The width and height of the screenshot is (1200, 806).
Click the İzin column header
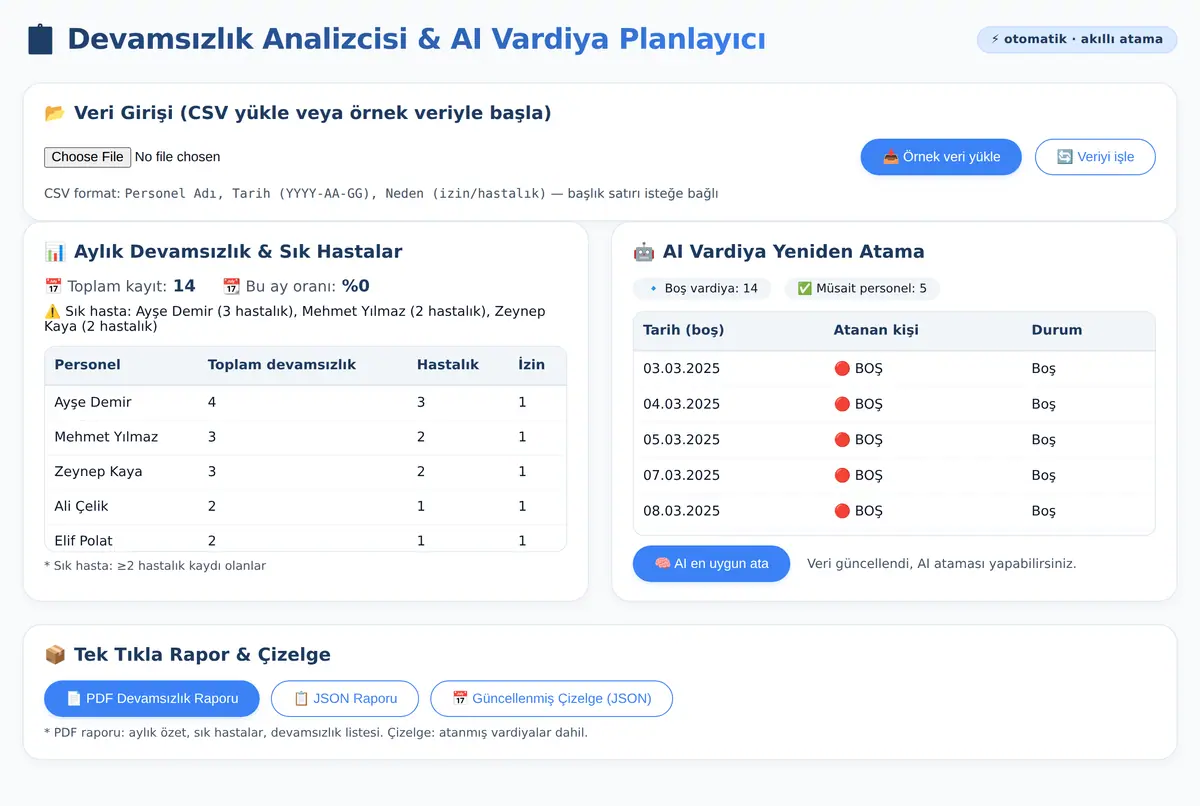(532, 365)
